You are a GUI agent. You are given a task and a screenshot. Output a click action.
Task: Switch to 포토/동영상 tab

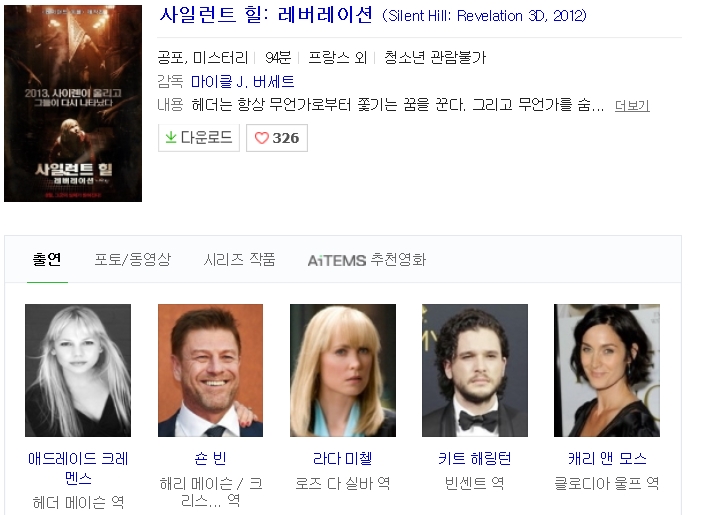[x=133, y=259]
